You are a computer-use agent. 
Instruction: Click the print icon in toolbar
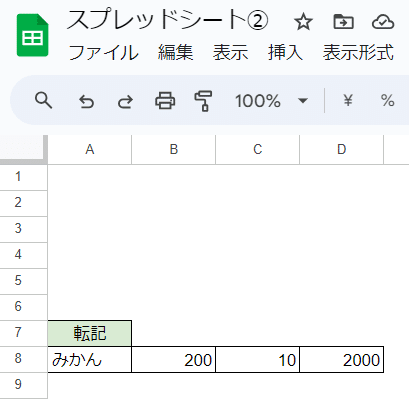point(165,100)
